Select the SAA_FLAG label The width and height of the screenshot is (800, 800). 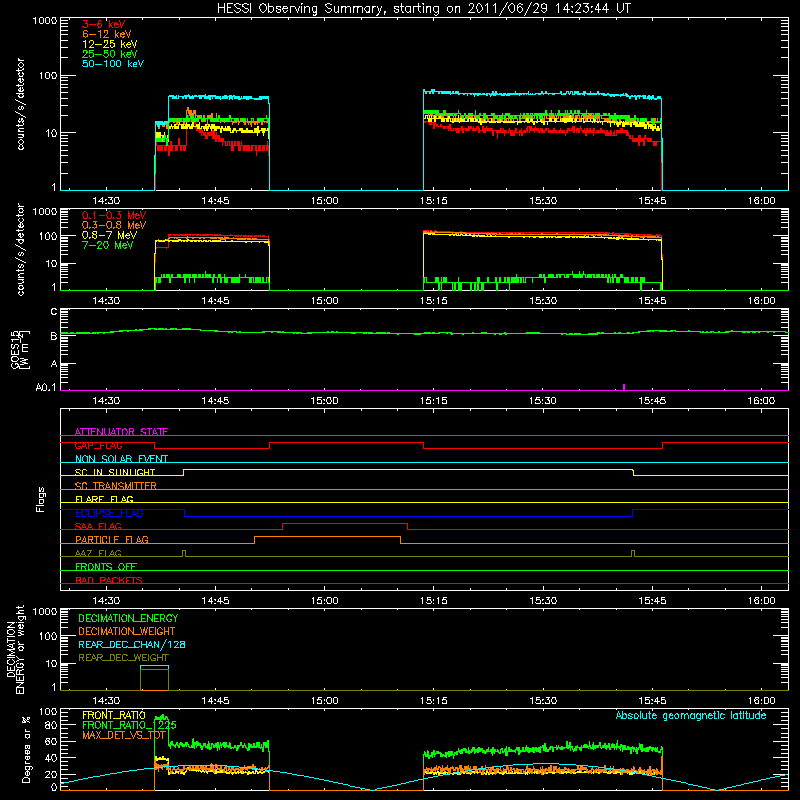point(98,526)
